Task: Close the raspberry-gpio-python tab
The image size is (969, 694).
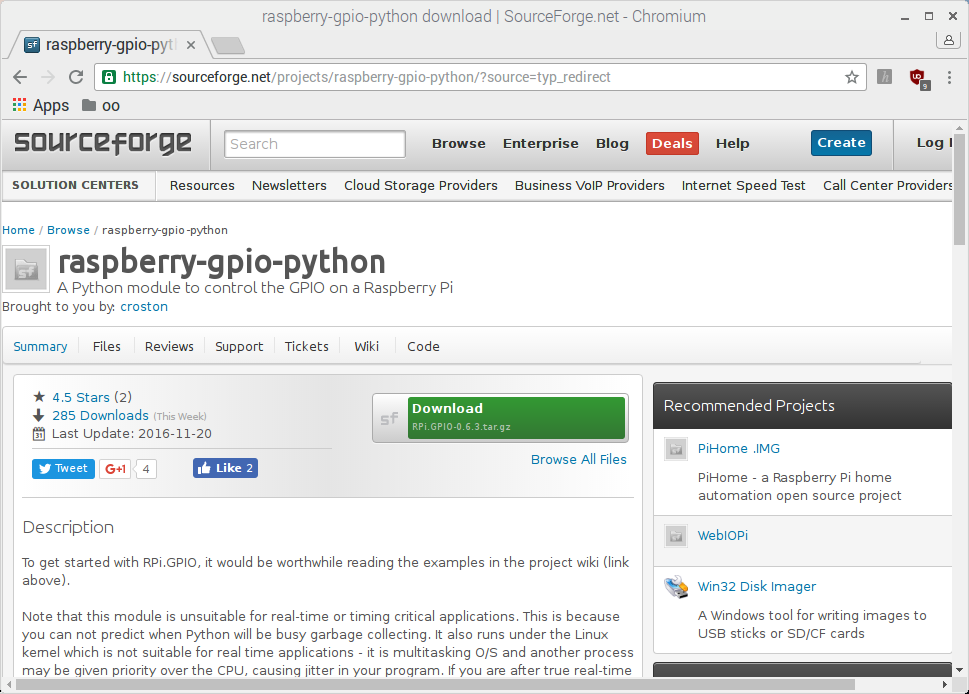Action: [191, 45]
